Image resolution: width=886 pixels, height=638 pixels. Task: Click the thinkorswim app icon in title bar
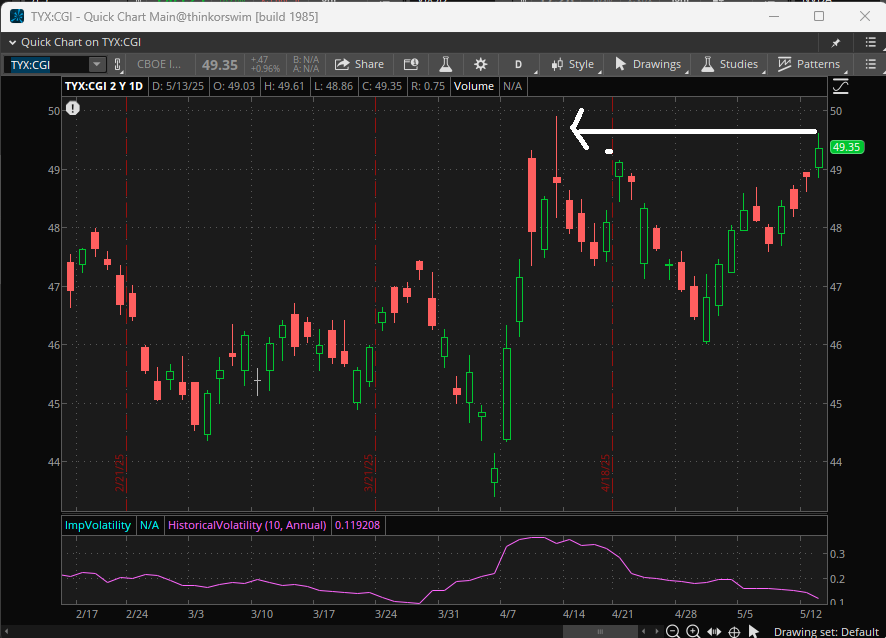(17, 16)
